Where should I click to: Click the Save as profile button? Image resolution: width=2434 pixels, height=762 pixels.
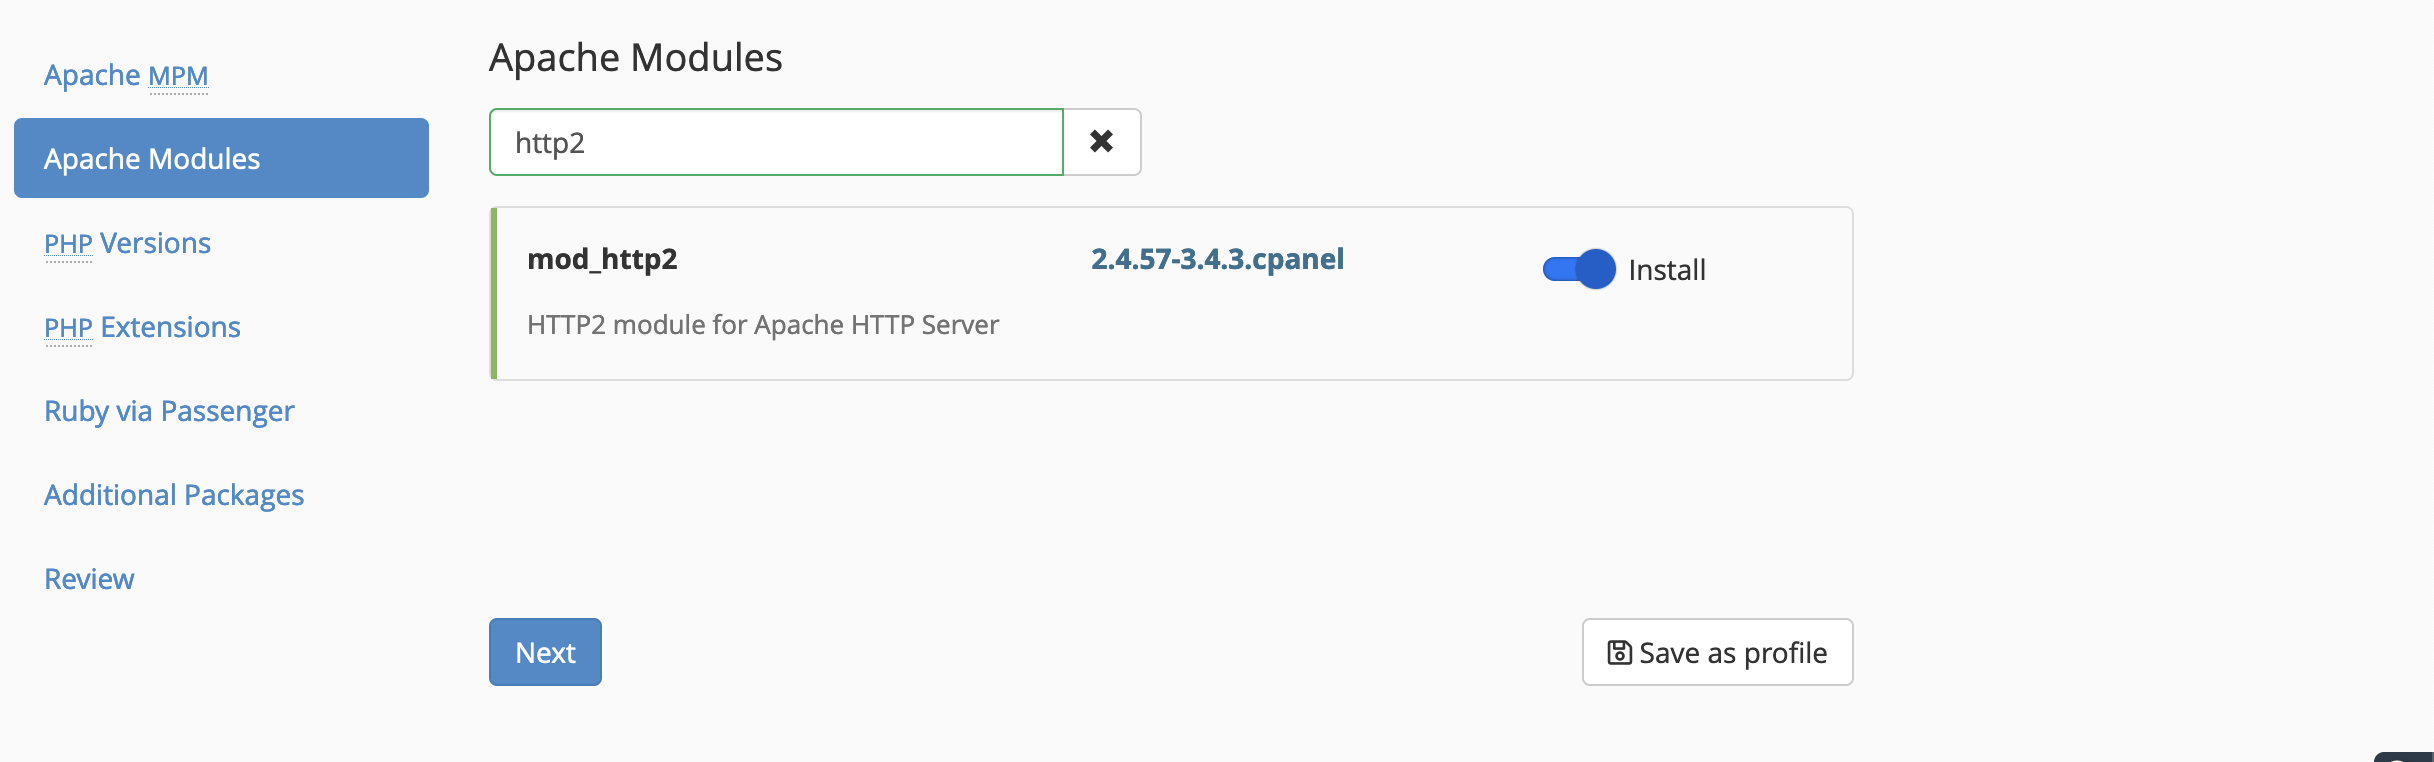coord(1717,652)
